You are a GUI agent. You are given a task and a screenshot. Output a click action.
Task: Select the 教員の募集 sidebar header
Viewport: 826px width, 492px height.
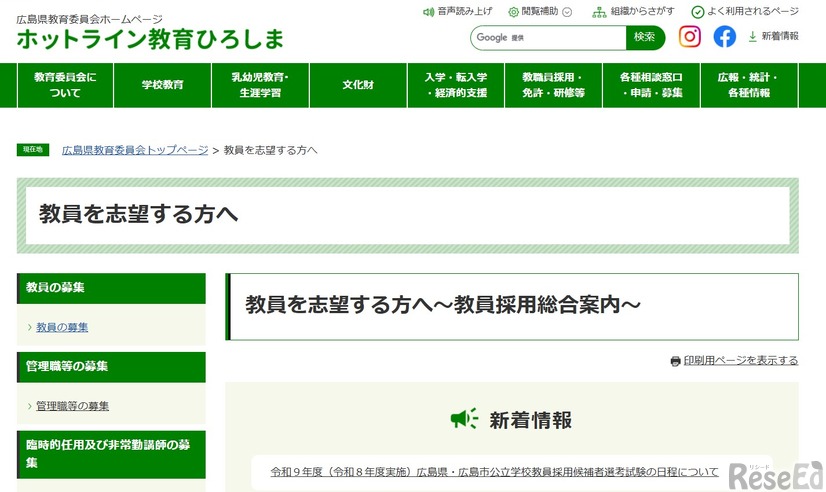(x=111, y=288)
